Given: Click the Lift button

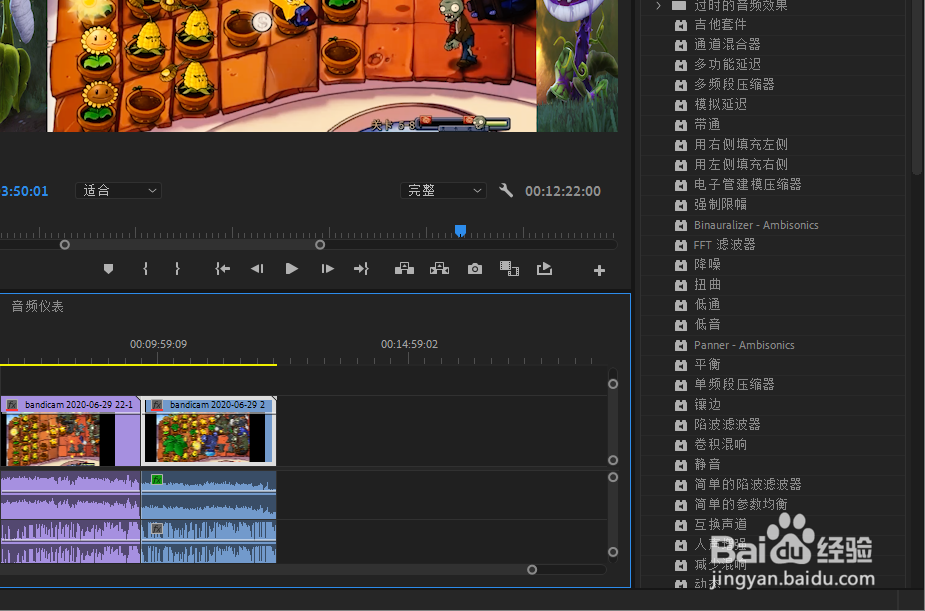Looking at the screenshot, I should coord(404,269).
